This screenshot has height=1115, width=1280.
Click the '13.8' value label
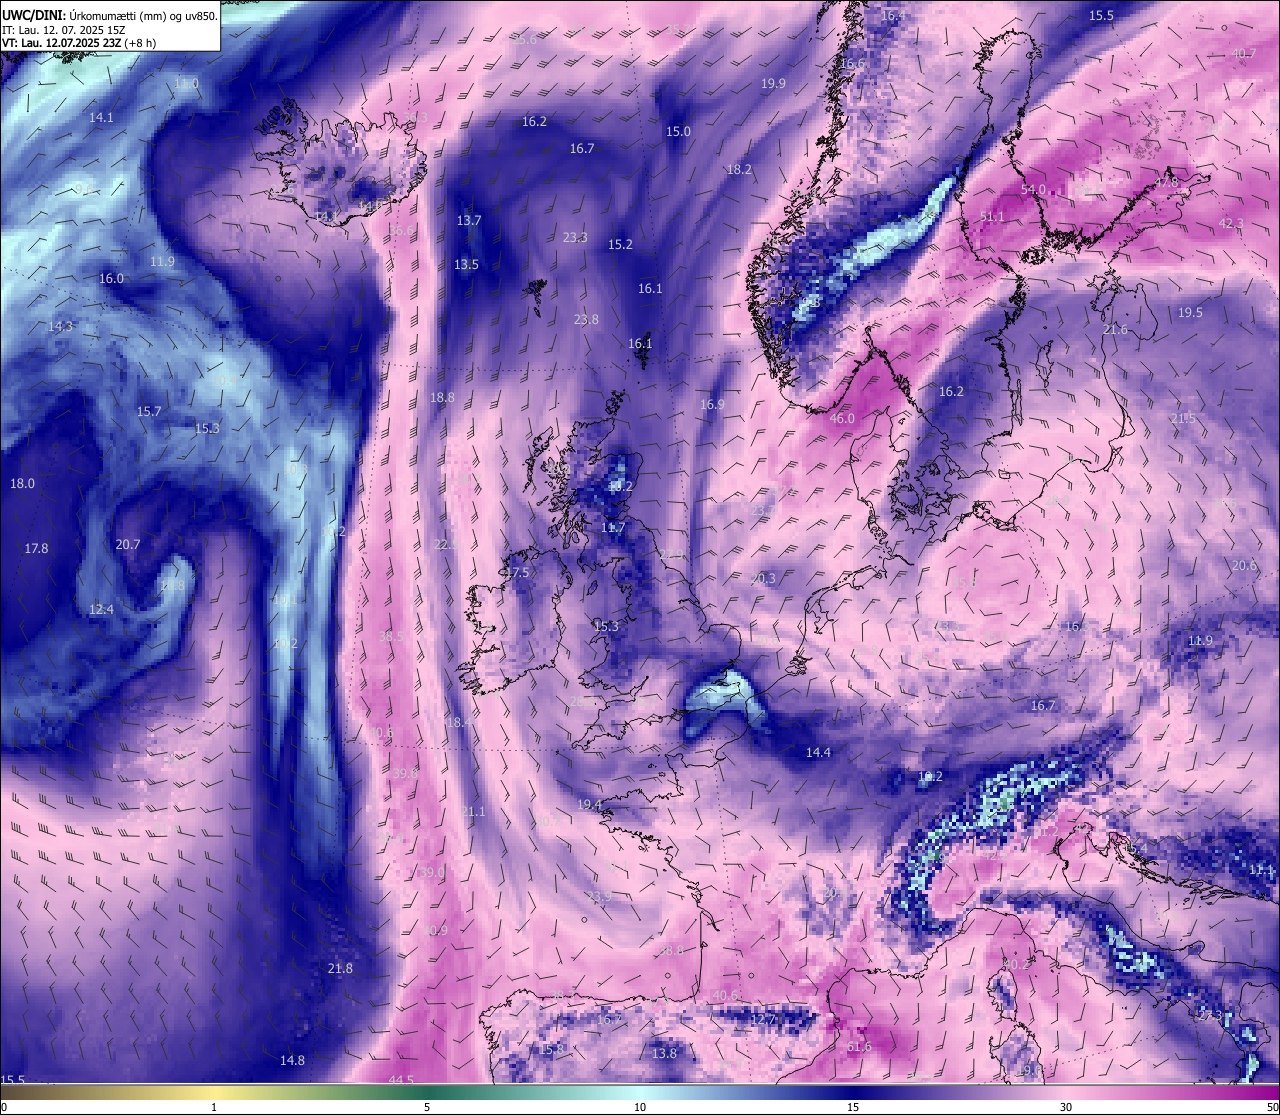[x=664, y=1054]
